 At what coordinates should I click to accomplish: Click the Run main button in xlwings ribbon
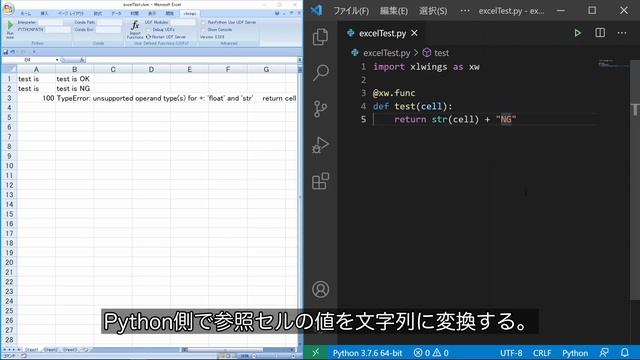click(10, 29)
